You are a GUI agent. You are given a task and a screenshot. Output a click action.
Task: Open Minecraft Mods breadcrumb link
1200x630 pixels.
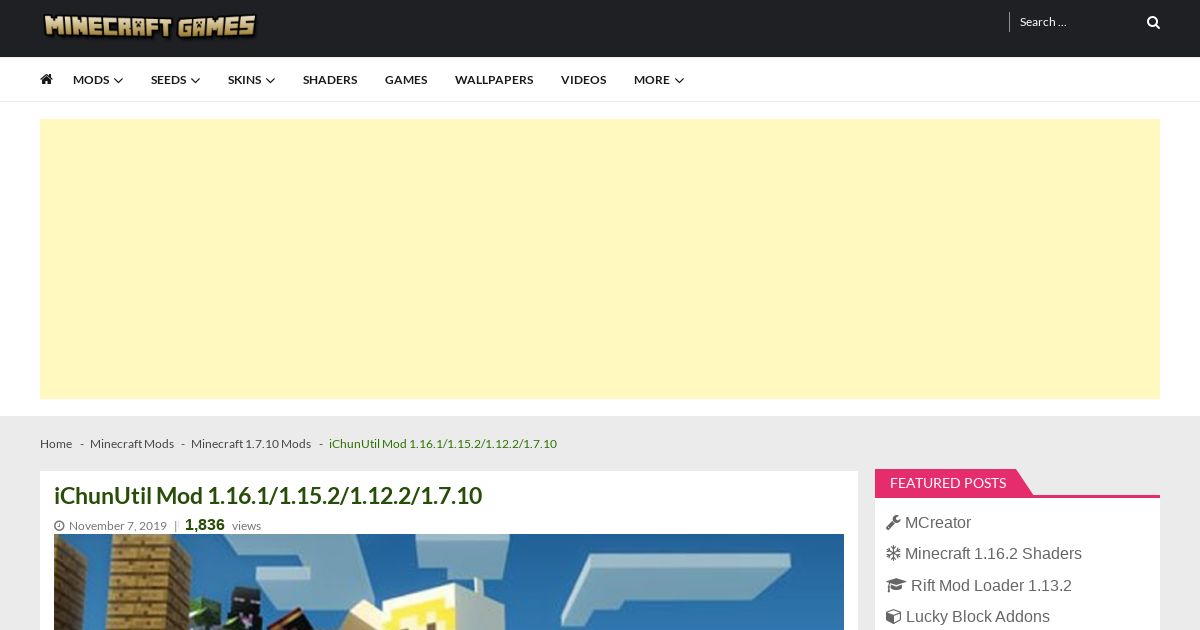click(x=132, y=444)
